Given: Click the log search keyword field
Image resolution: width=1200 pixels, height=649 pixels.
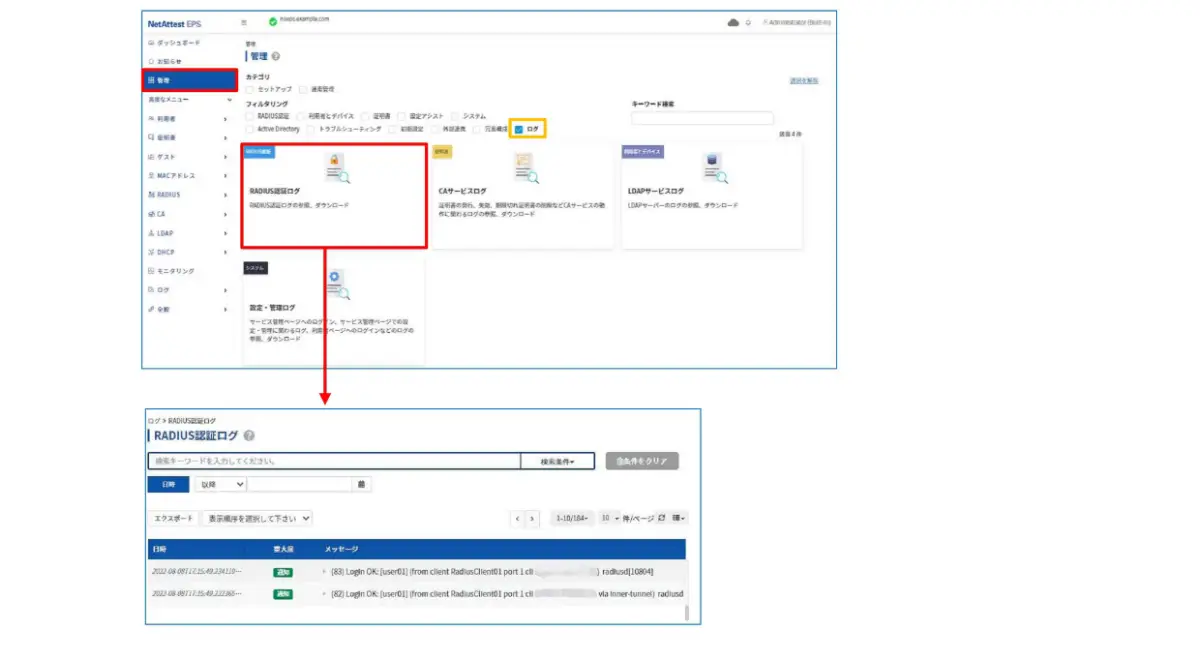Looking at the screenshot, I should pyautogui.click(x=334, y=461).
